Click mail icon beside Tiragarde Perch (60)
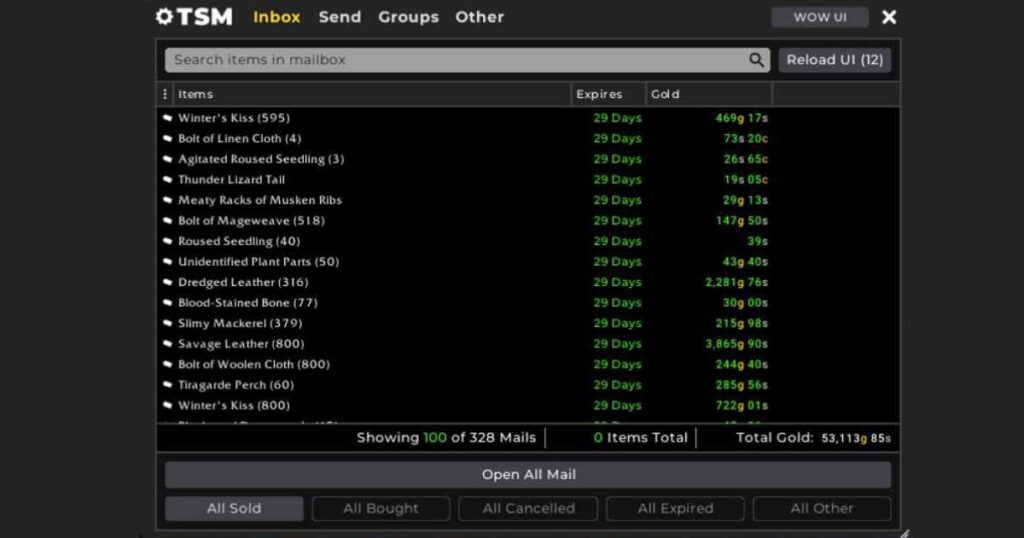This screenshot has height=538, width=1024. (168, 385)
